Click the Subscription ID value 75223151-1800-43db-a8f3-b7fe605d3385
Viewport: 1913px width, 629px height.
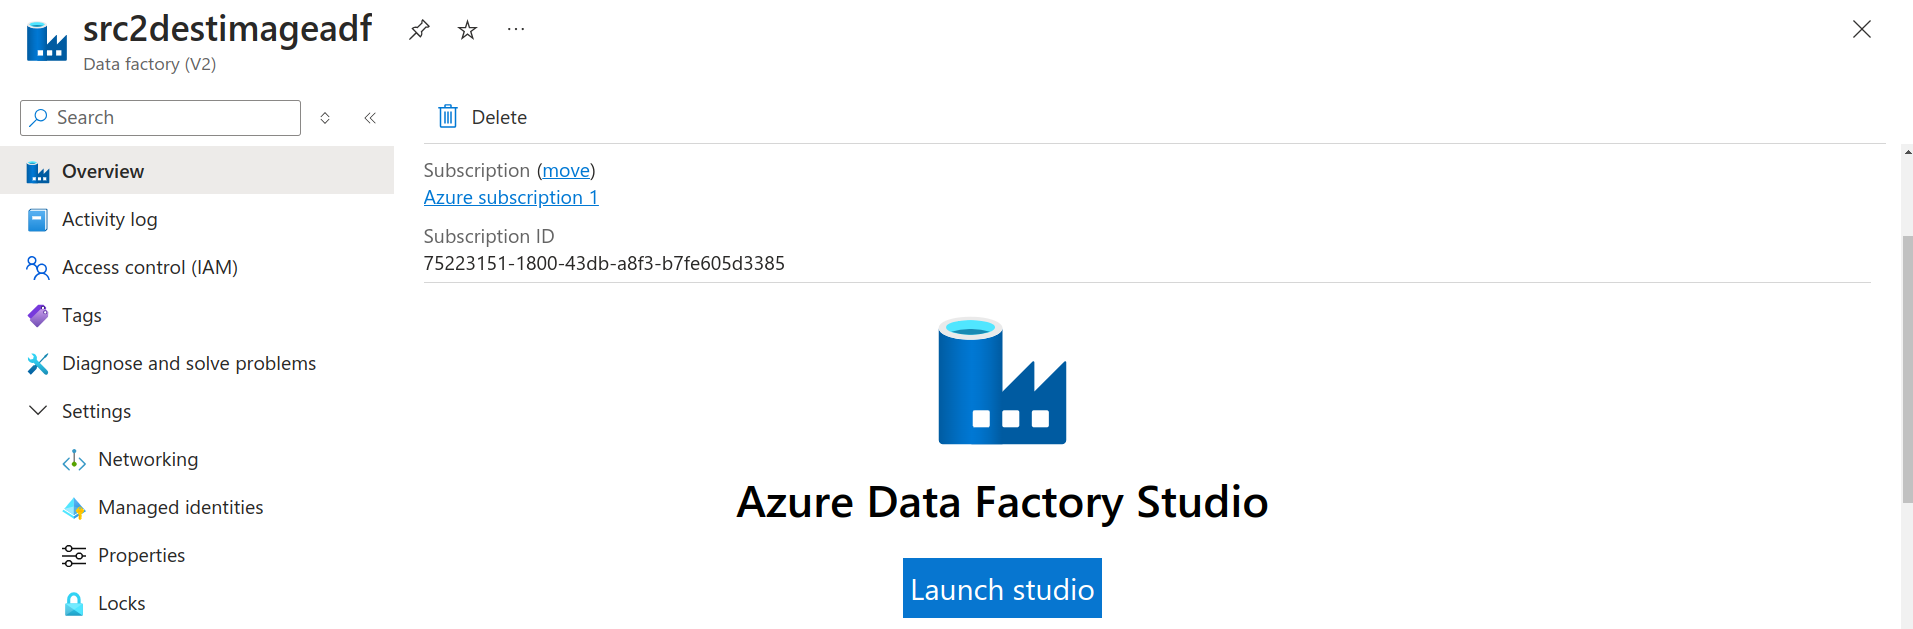604,263
